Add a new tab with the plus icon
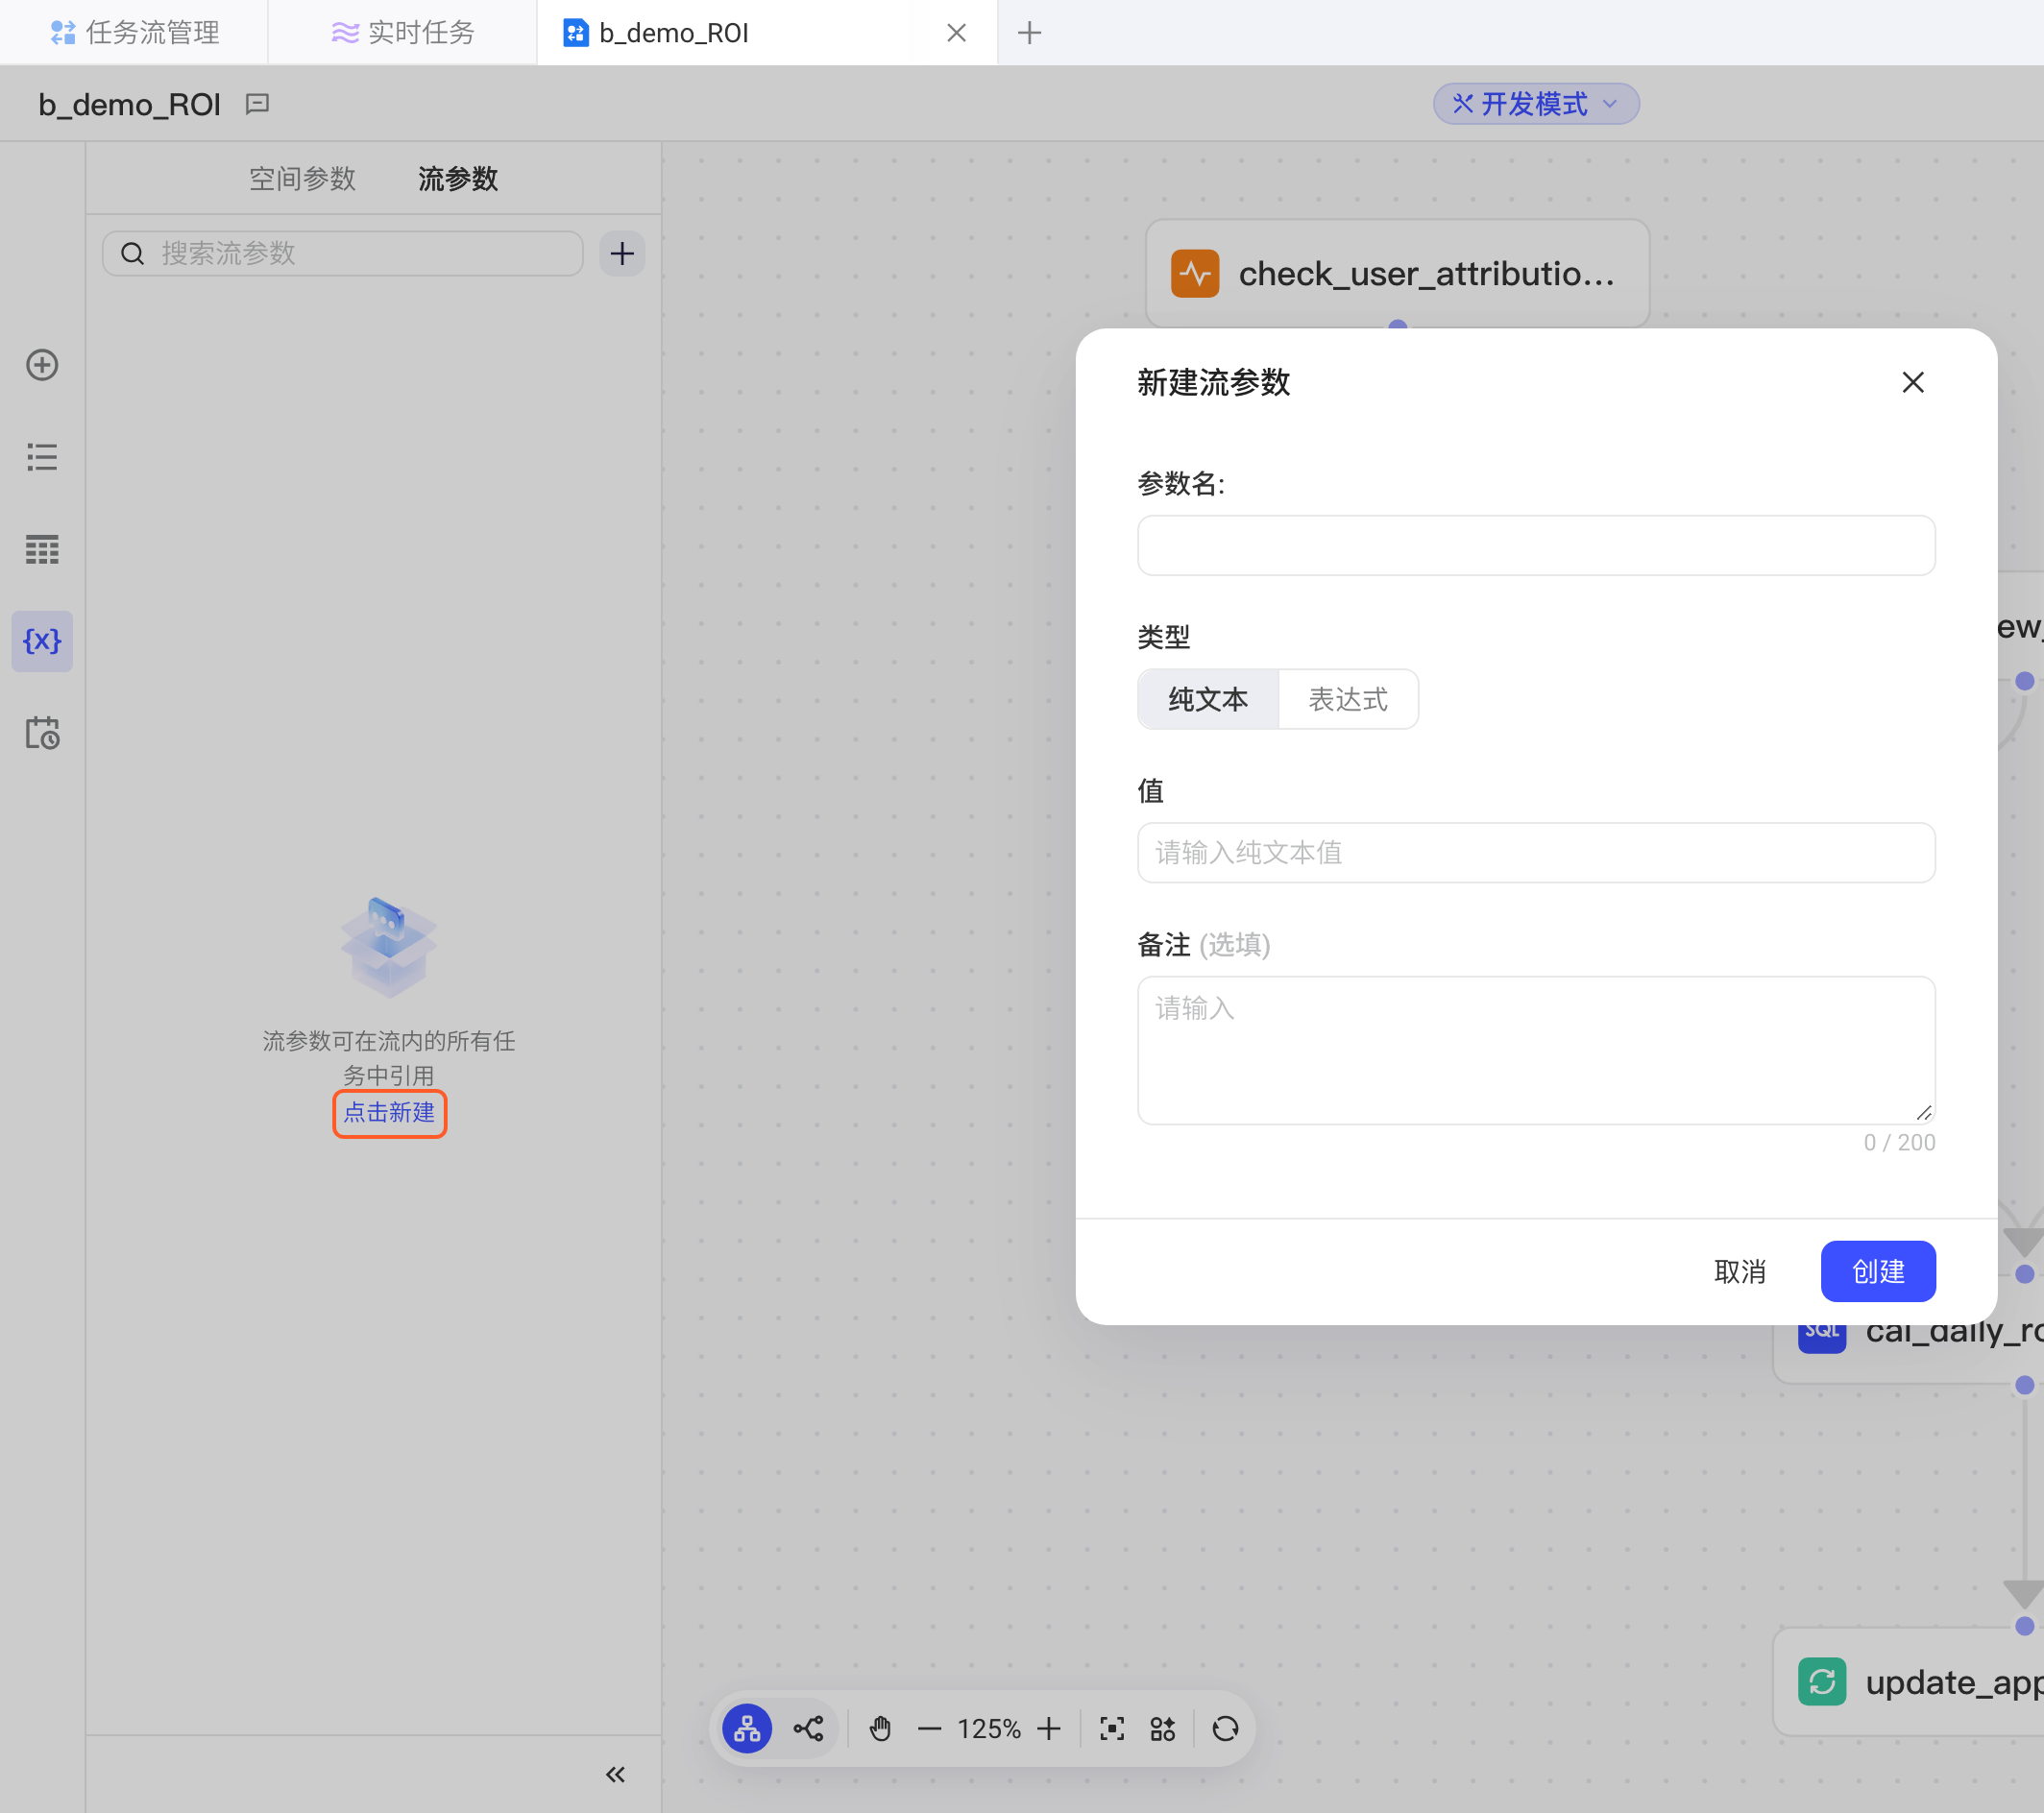Image resolution: width=2044 pixels, height=1813 pixels. (x=1029, y=33)
